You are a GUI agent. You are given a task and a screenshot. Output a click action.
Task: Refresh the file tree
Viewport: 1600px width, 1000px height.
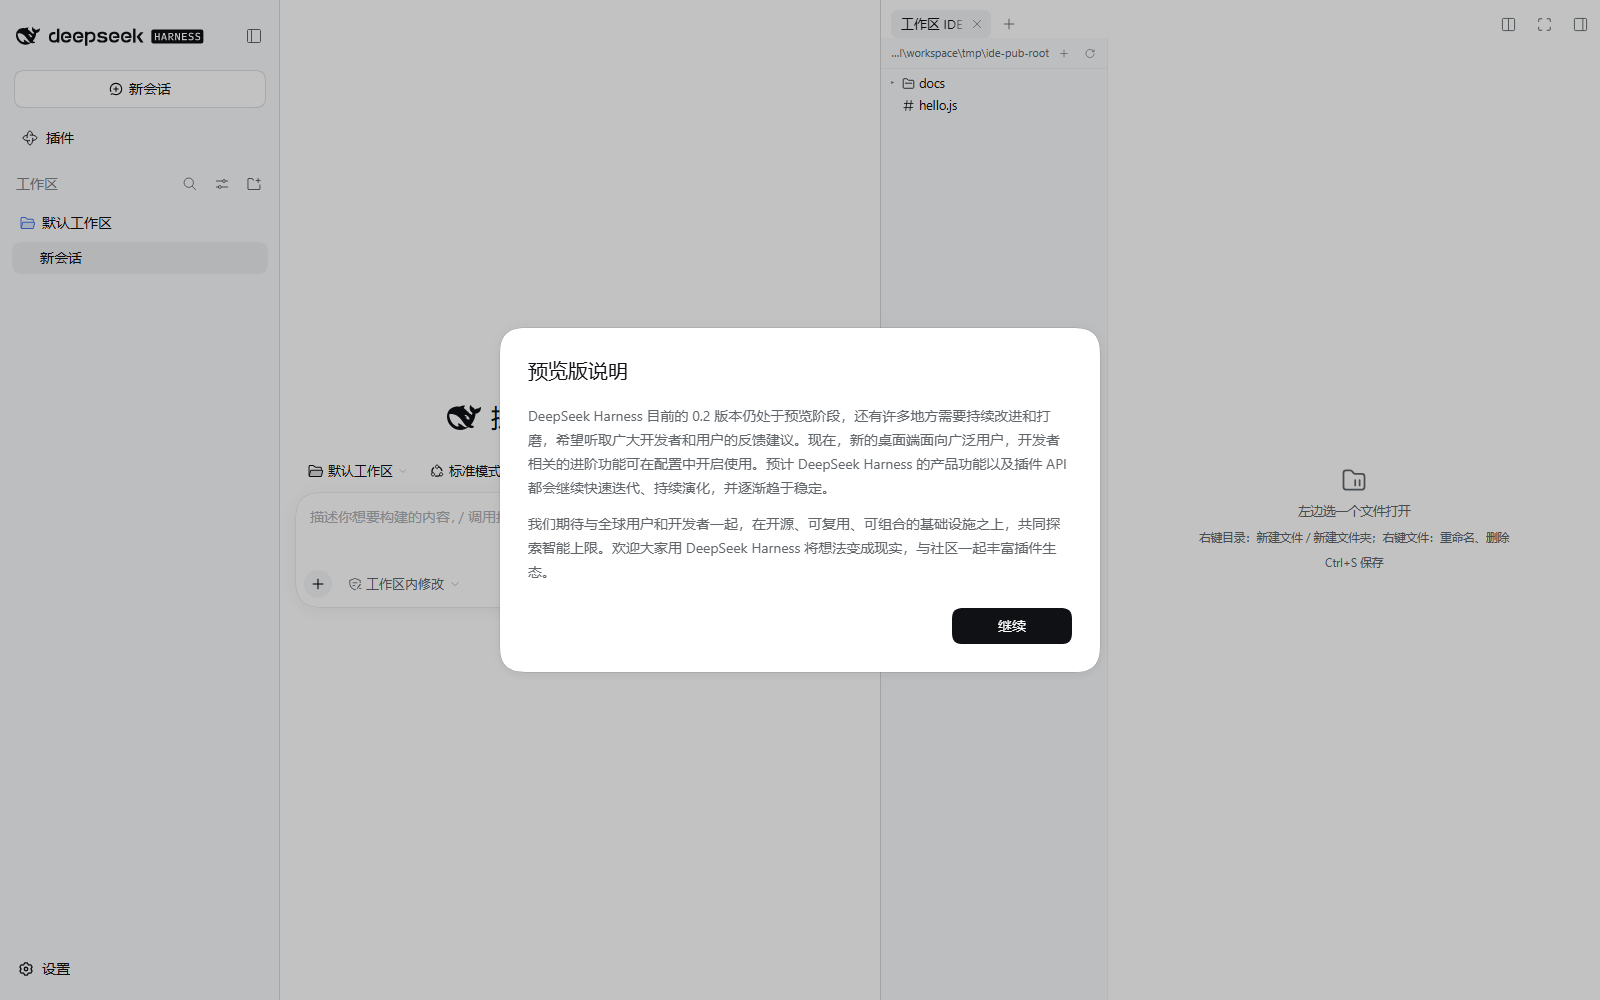1090,54
